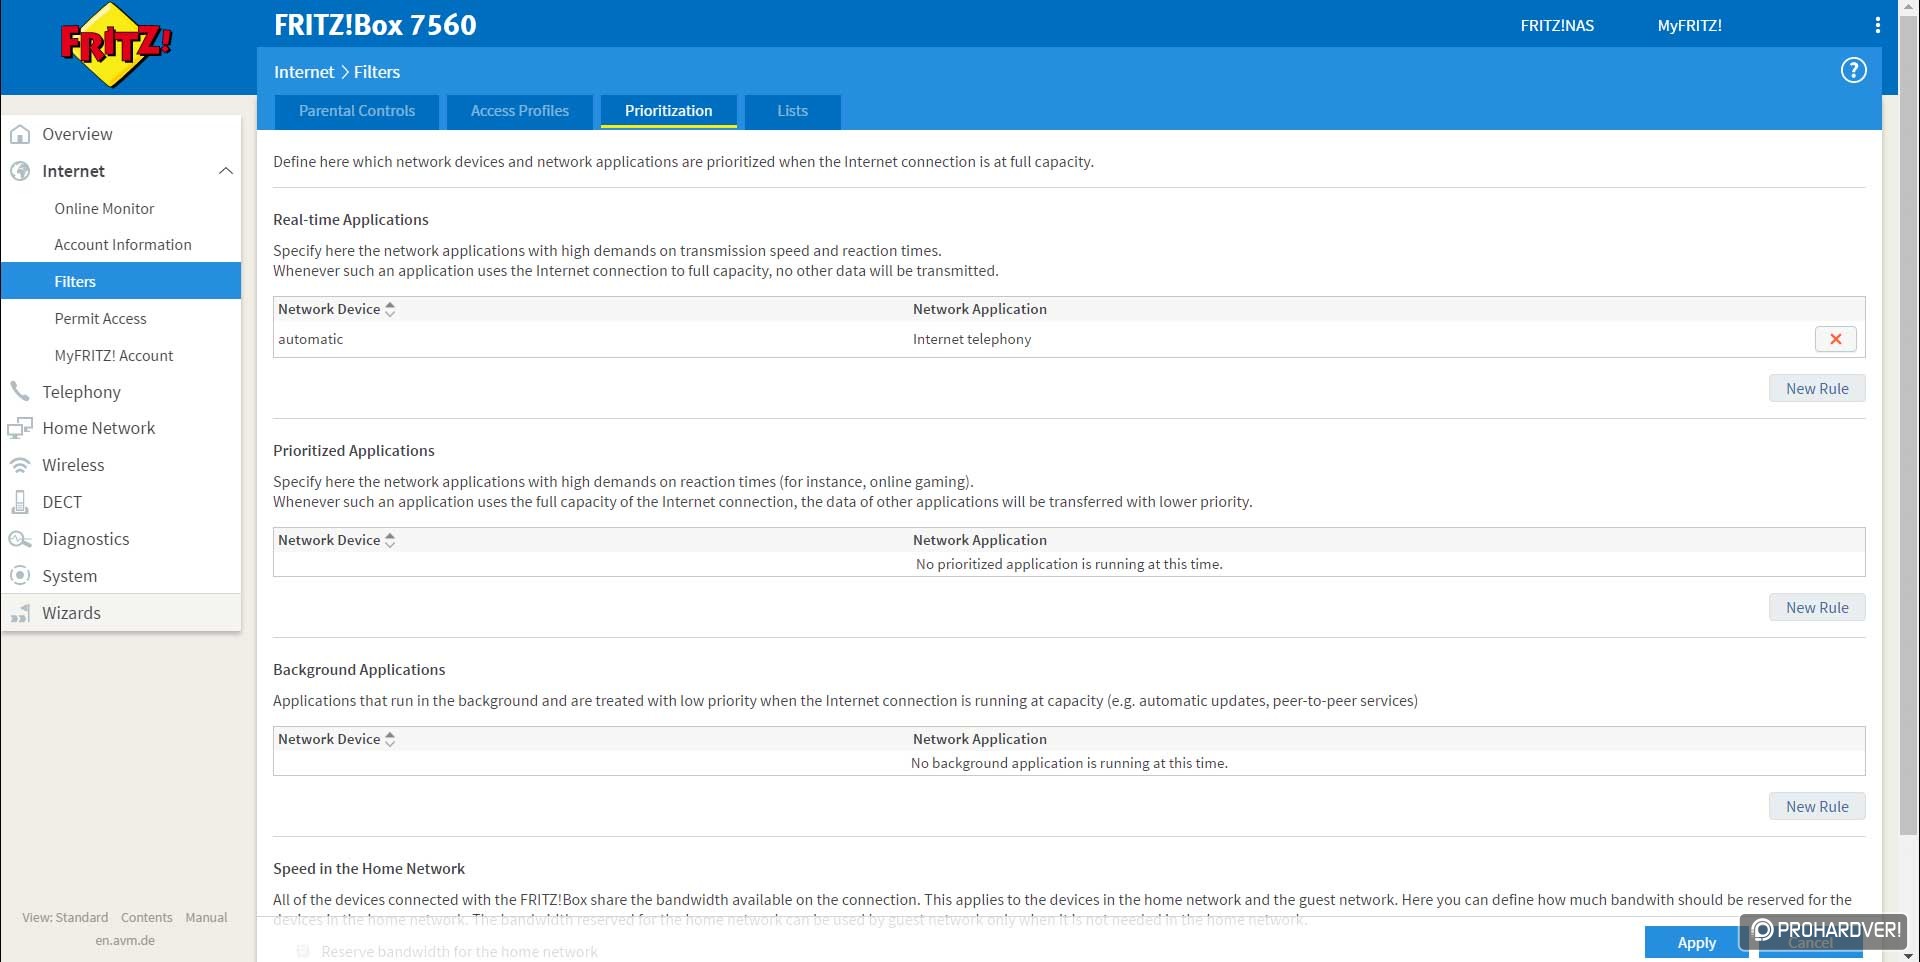Open Permit Access in the sidebar
1920x962 pixels.
100,318
